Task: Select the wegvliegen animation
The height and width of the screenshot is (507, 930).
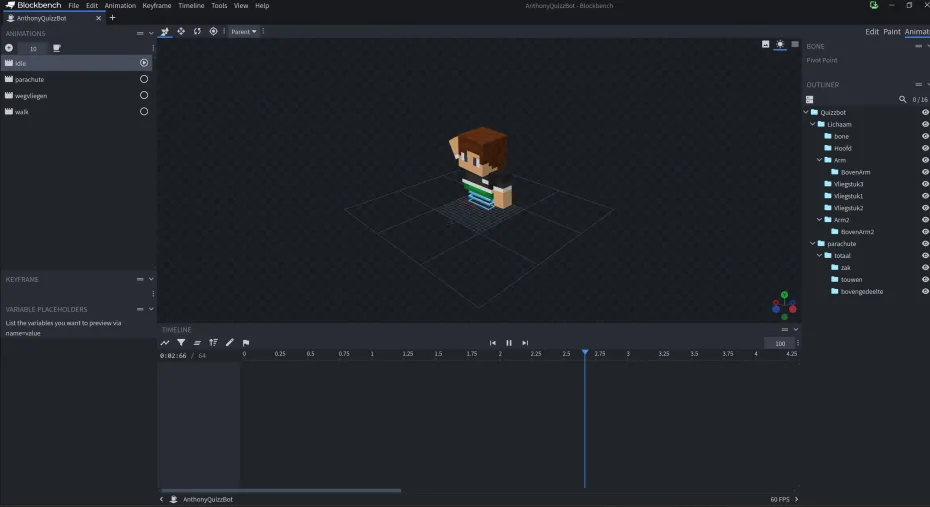Action: [x=77, y=95]
